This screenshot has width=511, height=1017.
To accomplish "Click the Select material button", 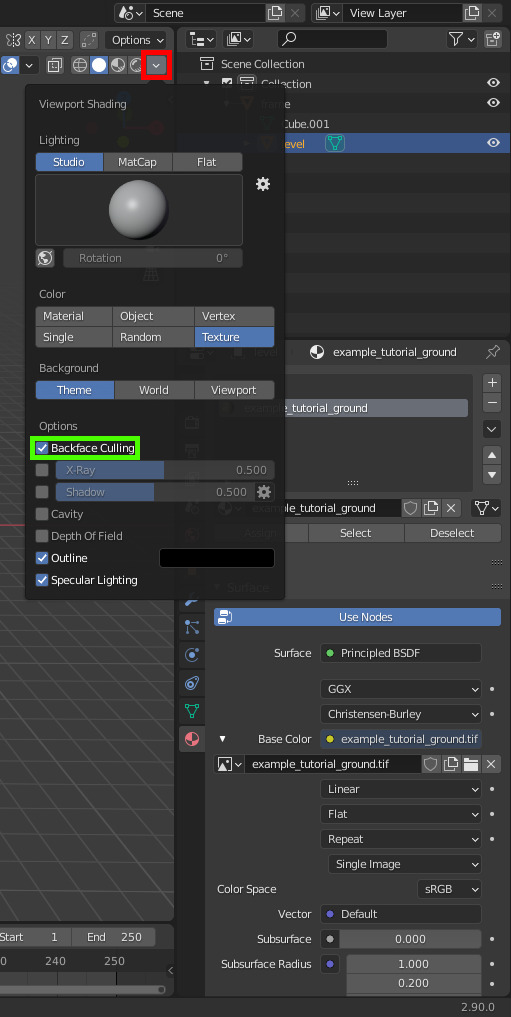I will [355, 533].
